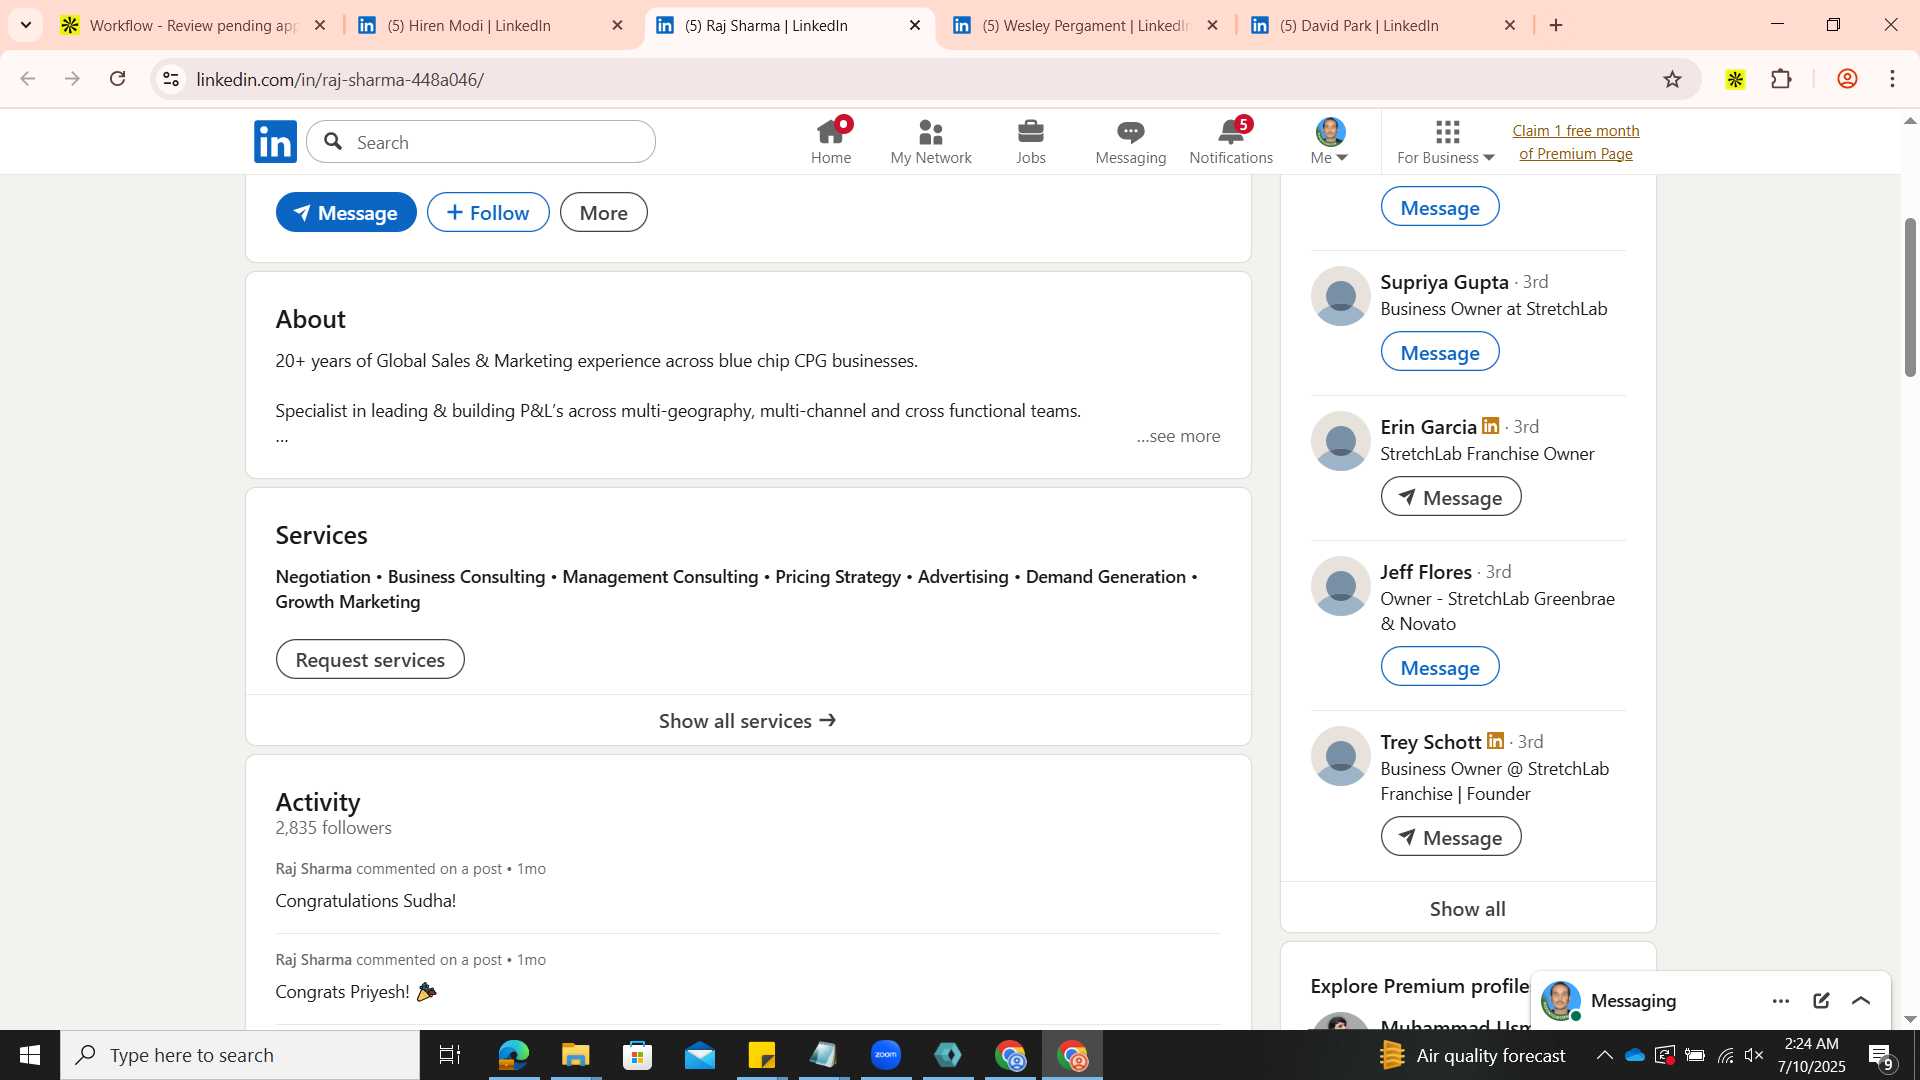1920x1080 pixels.
Task: Open Chrome profile avatar icon
Action: point(1846,79)
